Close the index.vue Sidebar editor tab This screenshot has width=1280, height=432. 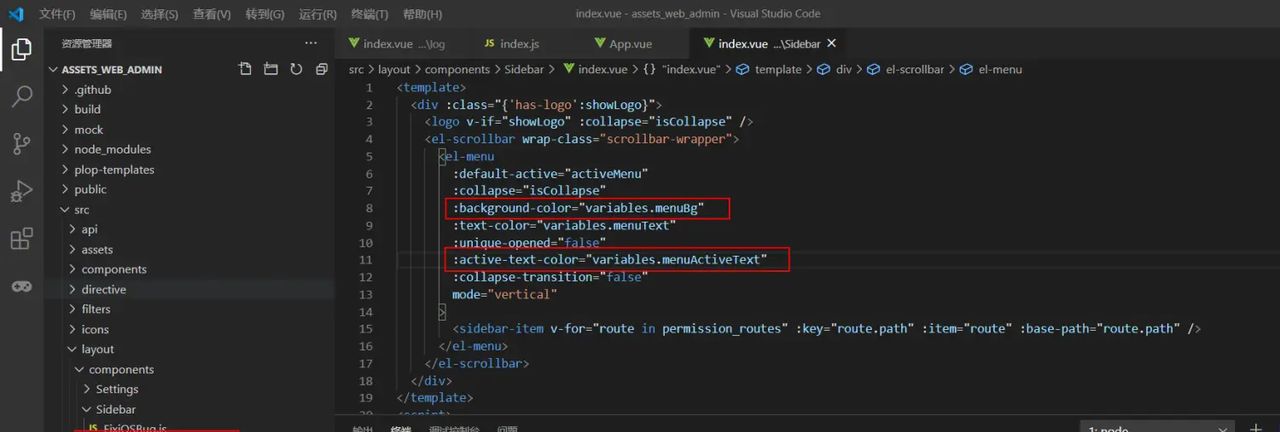(x=831, y=43)
